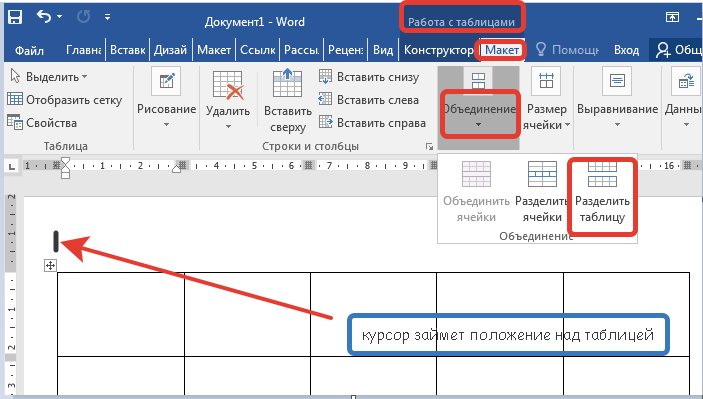This screenshot has width=703, height=399.
Task: Open table Свойства
Action: coord(42,122)
